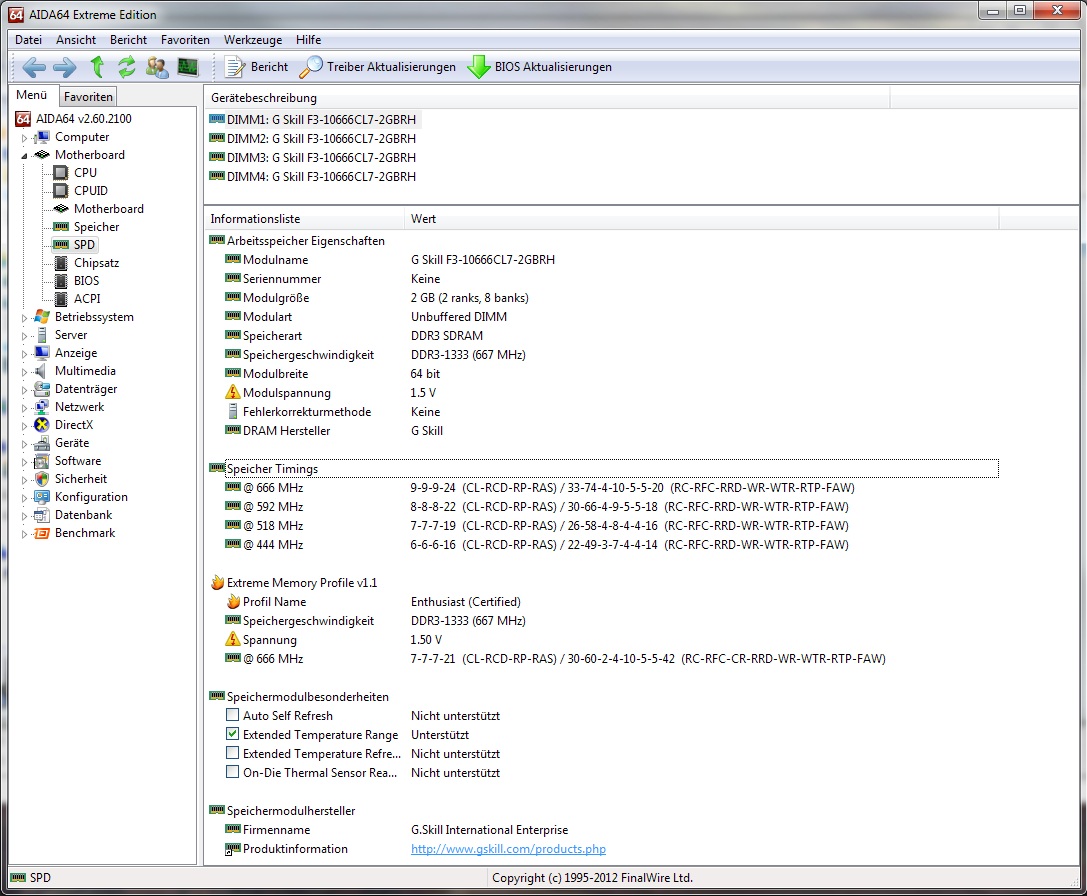Open Treiber Aktualisierungen driver updates
Screen dimensions: 1087x896
[378, 67]
